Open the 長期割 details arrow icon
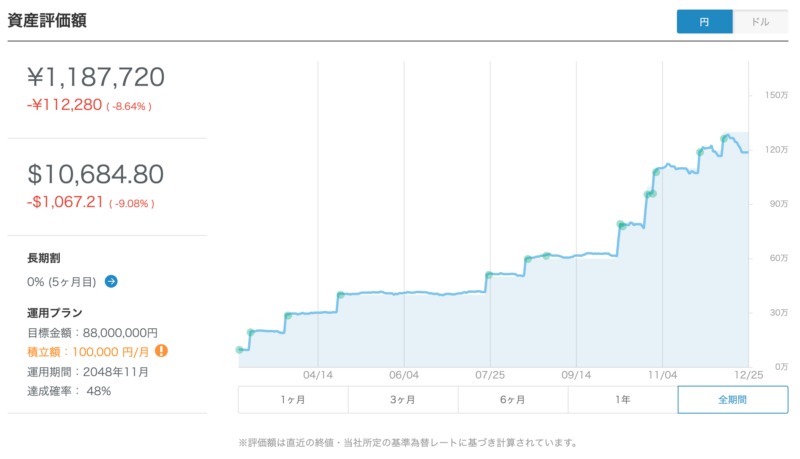This screenshot has height=459, width=800. click(x=111, y=282)
